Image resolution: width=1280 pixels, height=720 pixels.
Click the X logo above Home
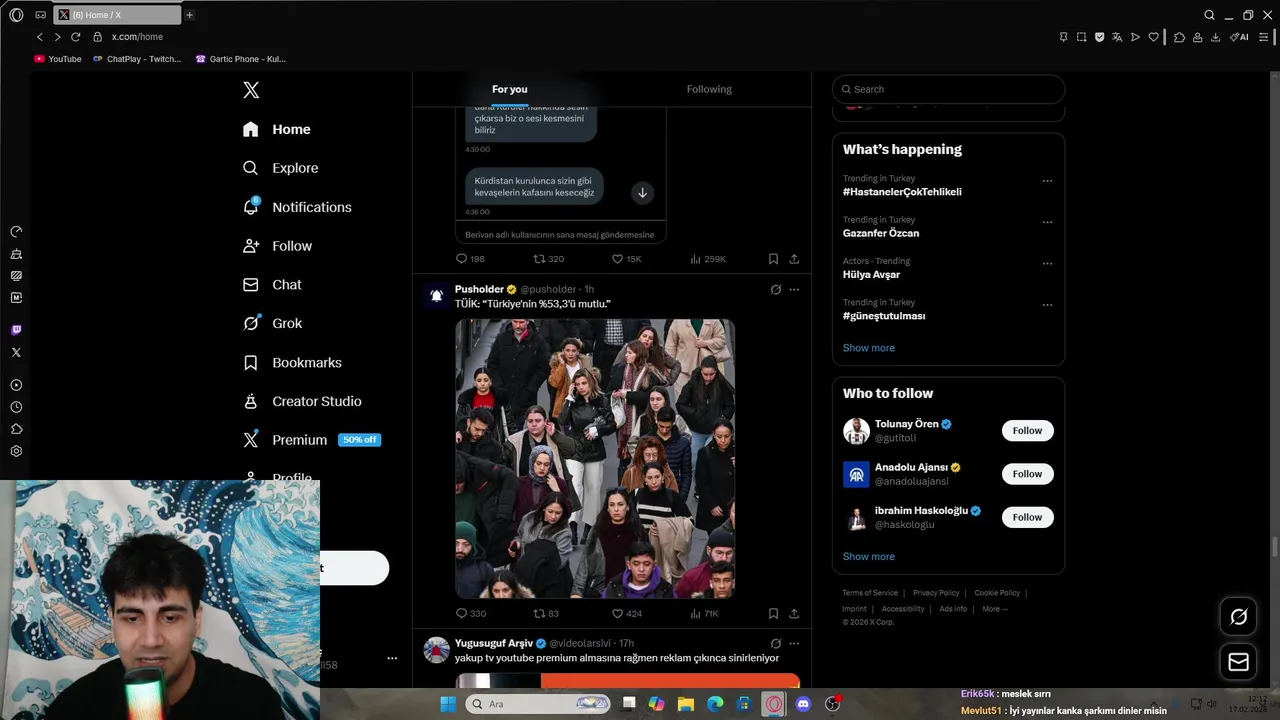(251, 90)
